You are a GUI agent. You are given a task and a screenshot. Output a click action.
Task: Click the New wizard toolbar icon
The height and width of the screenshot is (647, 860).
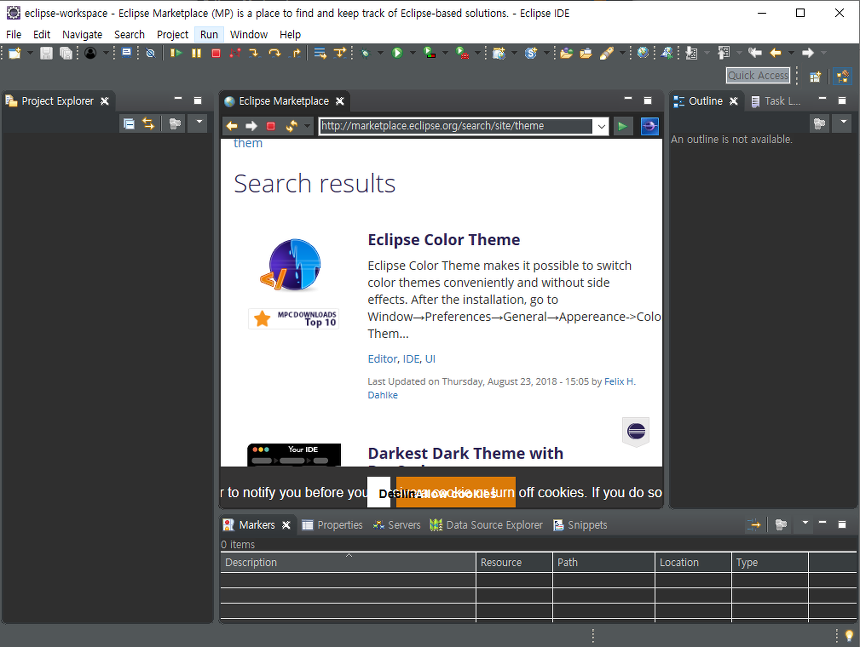[x=14, y=53]
